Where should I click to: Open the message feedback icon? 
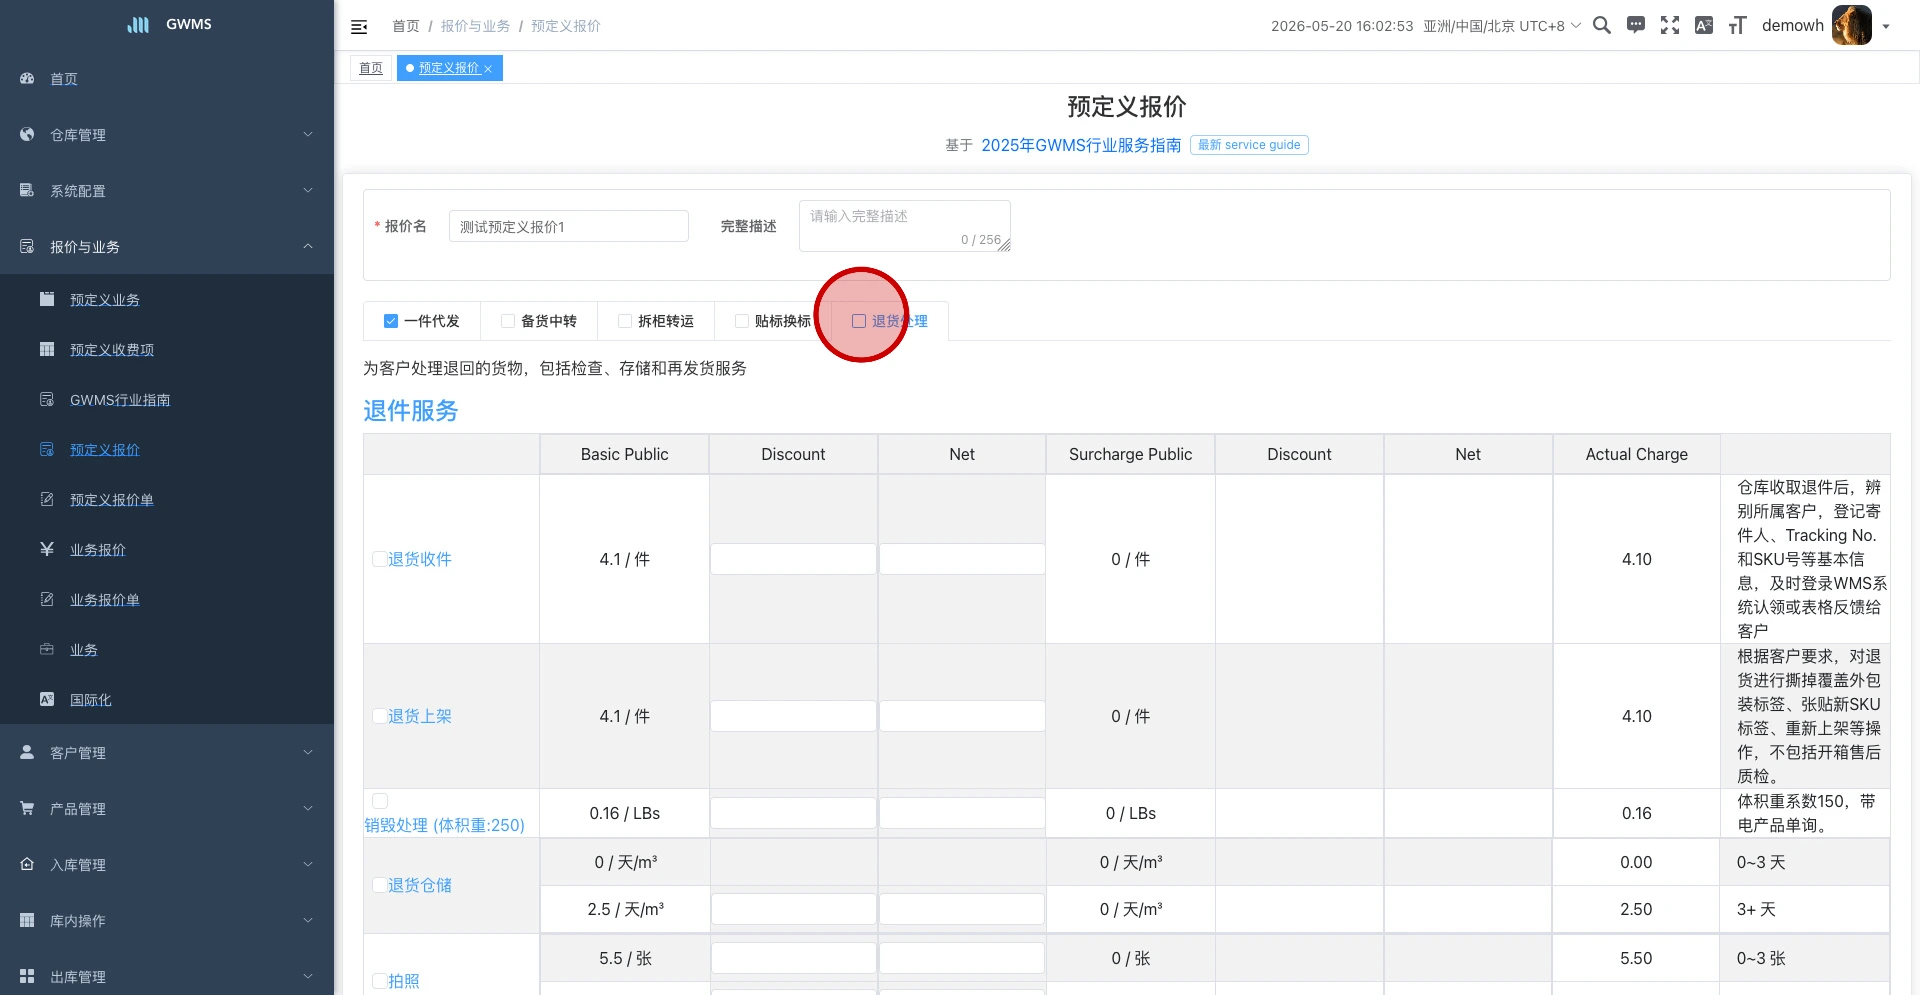pyautogui.click(x=1636, y=25)
